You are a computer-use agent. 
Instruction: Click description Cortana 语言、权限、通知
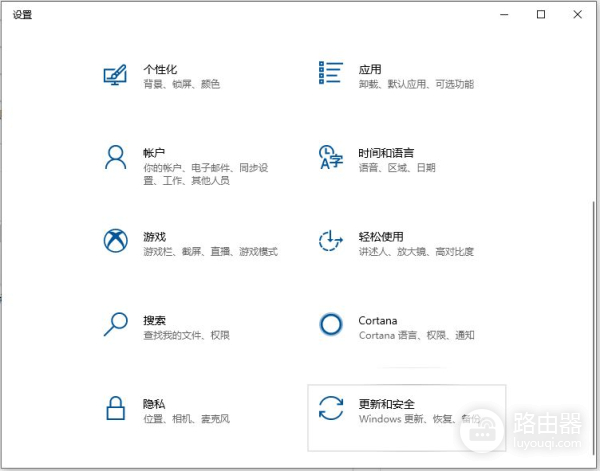tap(416, 335)
